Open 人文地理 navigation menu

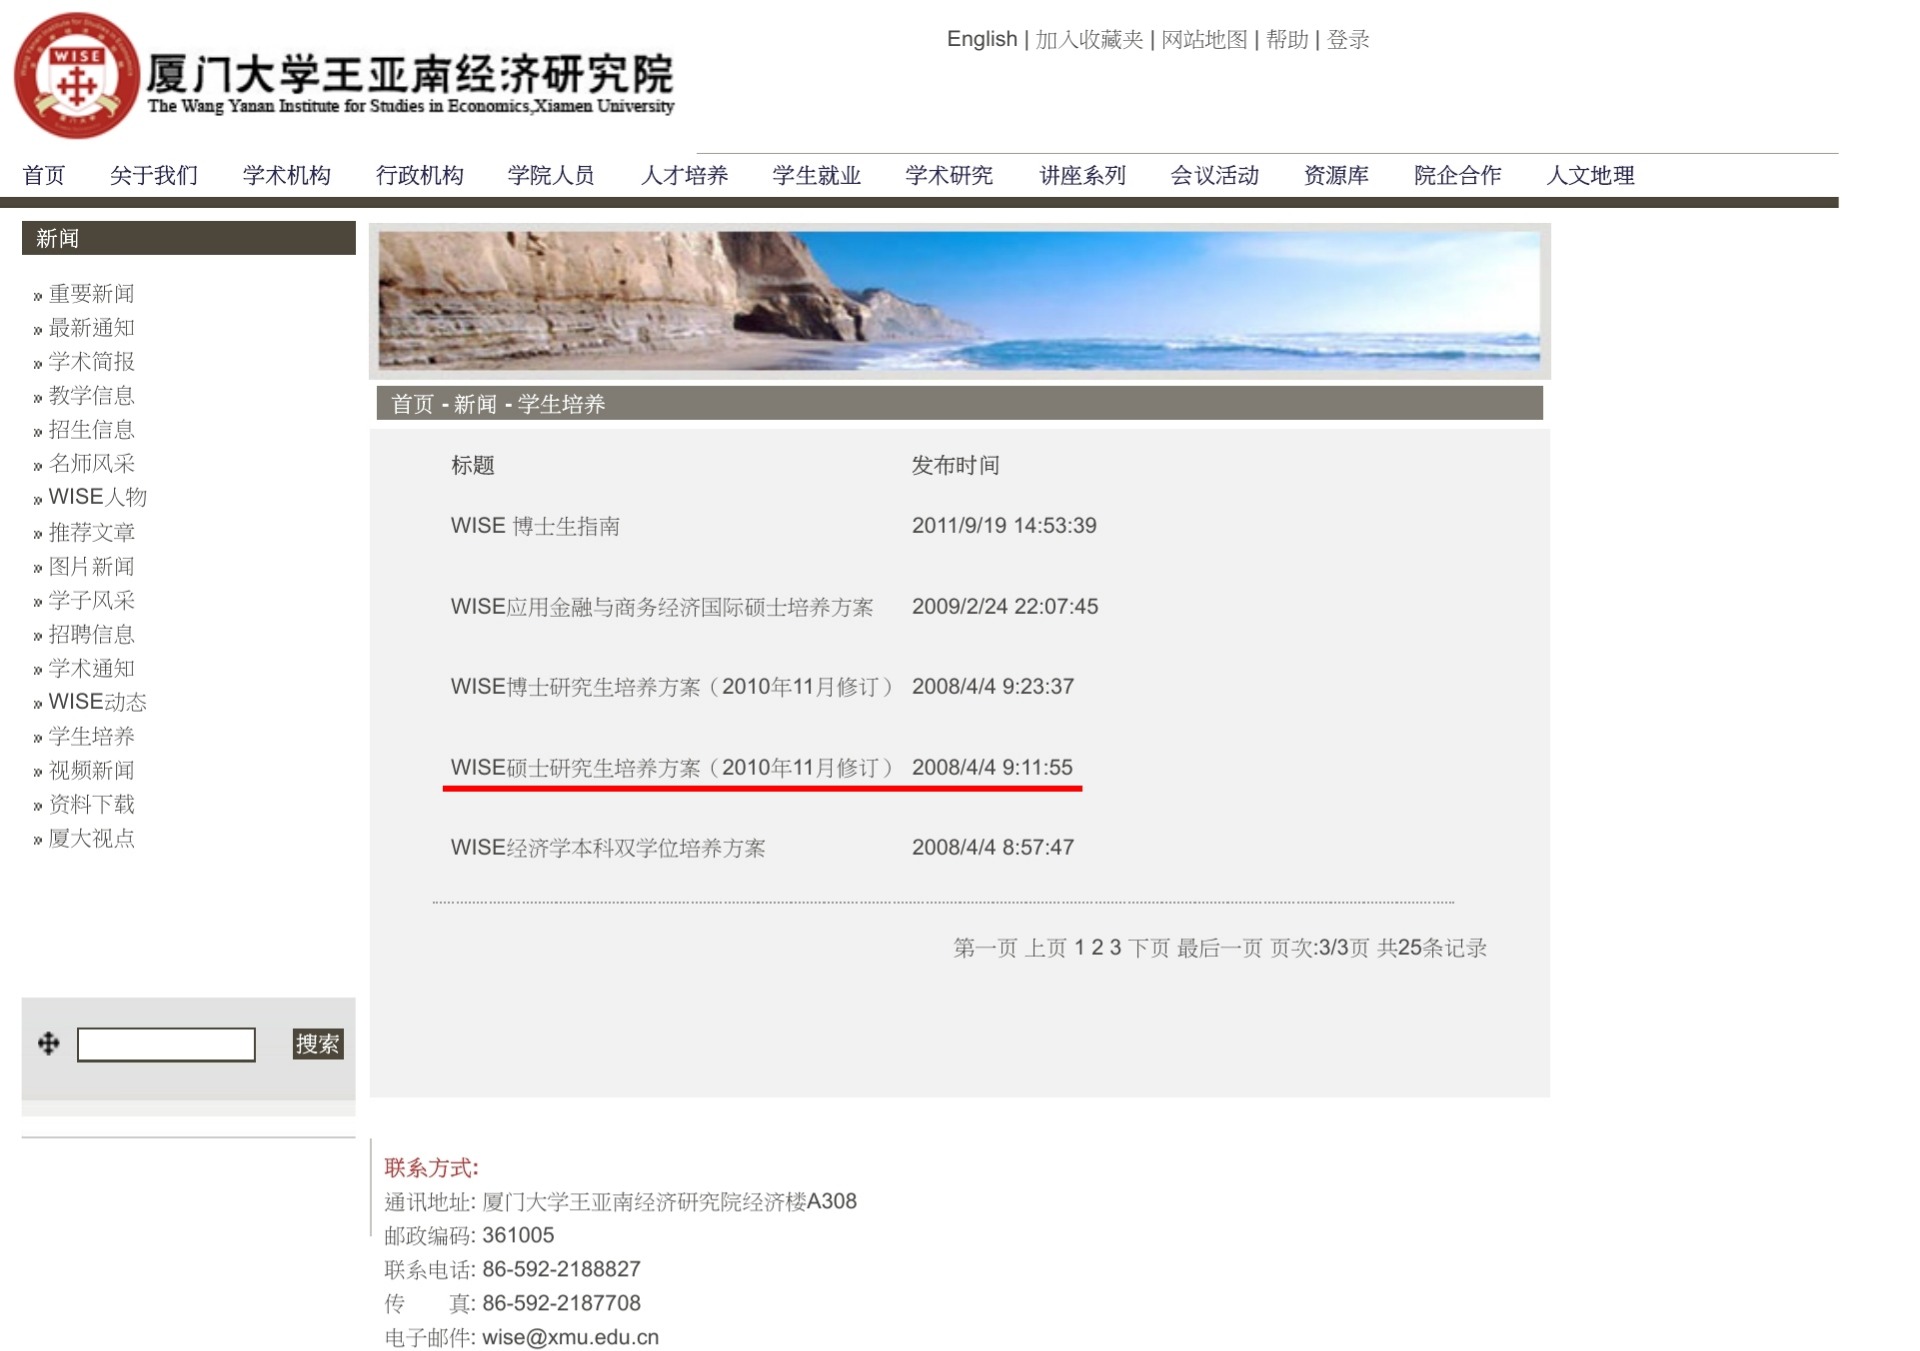click(x=1591, y=175)
